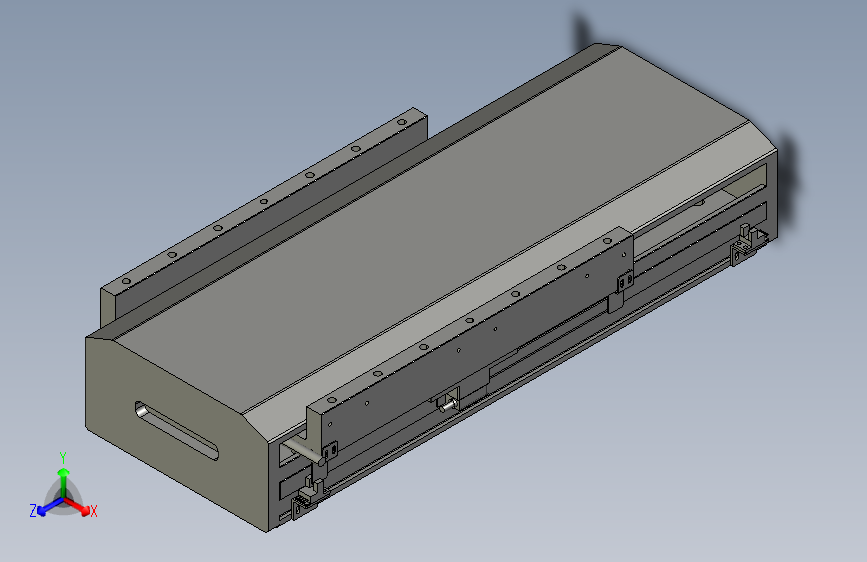Select the oblong slot on the end cap
Viewport: 867px width, 562px height.
point(176,431)
